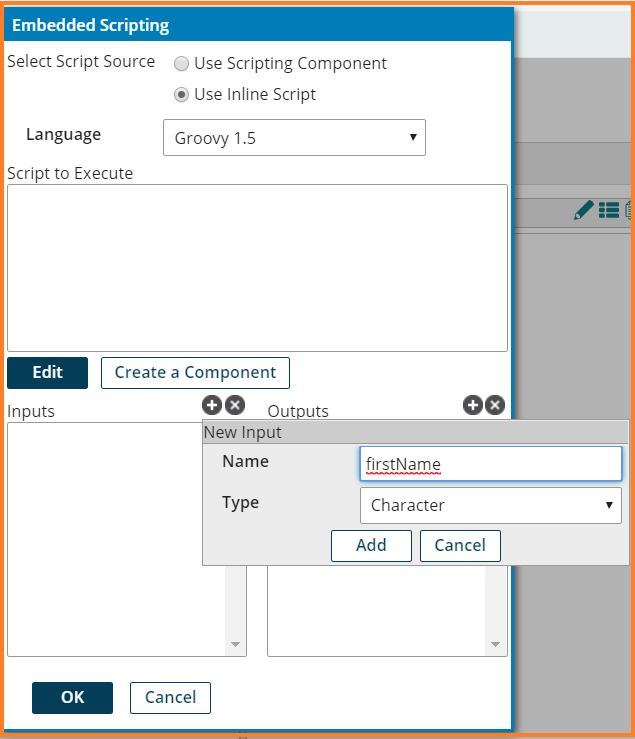
Task: Select Use Inline Script radio button
Action: [x=181, y=95]
